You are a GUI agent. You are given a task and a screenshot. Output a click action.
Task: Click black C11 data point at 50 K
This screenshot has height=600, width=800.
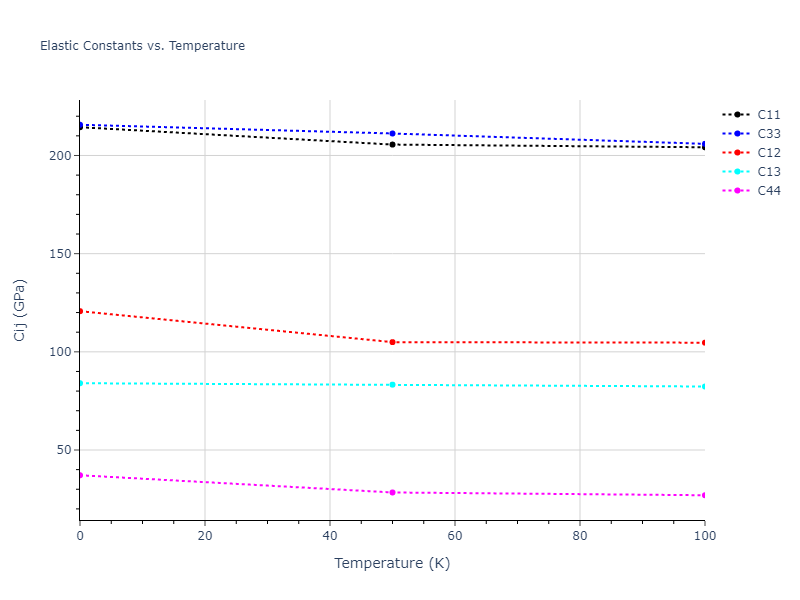click(x=392, y=145)
